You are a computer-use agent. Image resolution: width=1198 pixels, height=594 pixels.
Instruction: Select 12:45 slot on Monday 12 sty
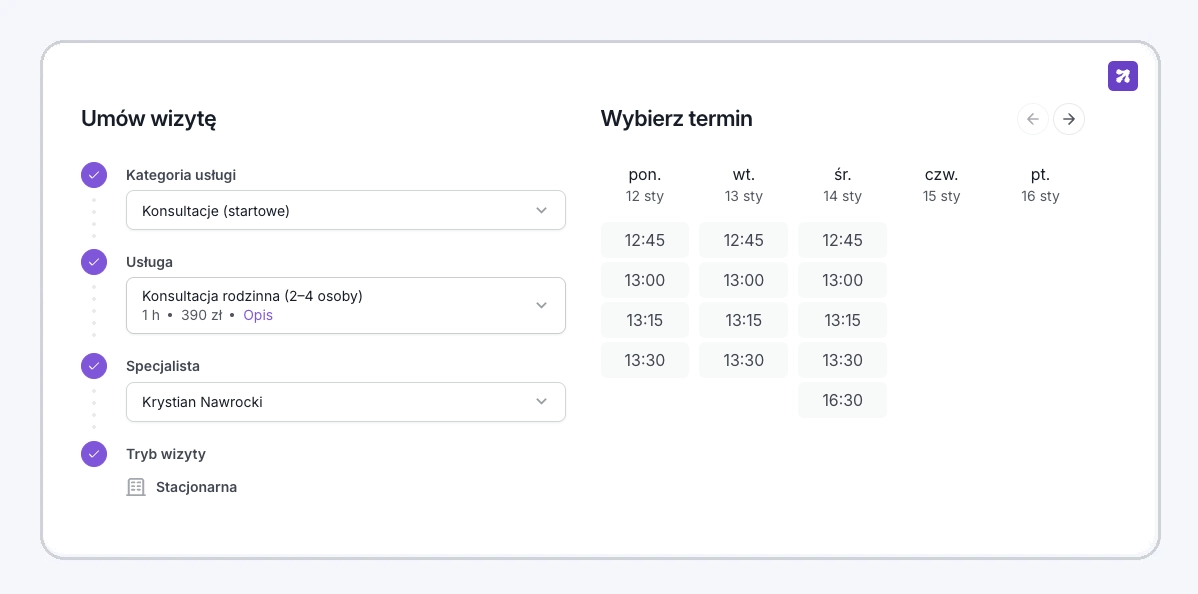click(x=644, y=240)
